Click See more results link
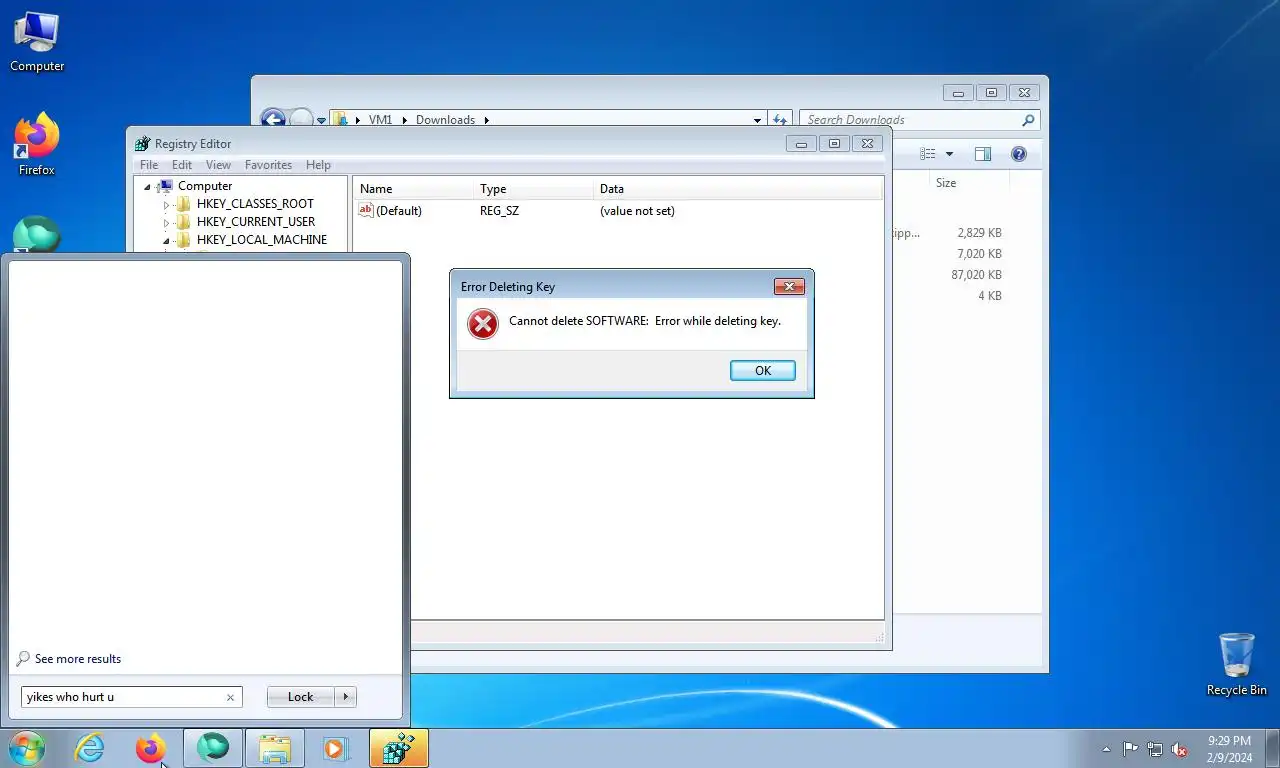Viewport: 1280px width, 768px height. coord(78,659)
